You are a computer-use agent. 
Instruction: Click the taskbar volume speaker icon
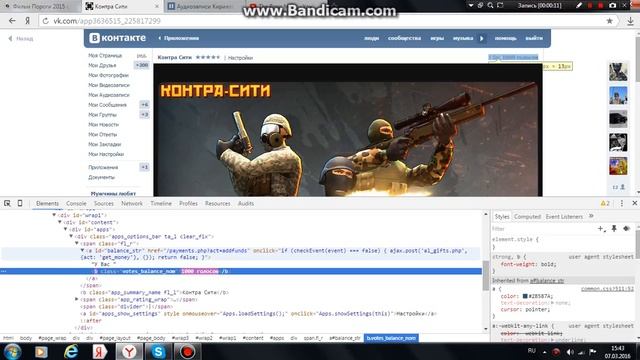[570, 352]
